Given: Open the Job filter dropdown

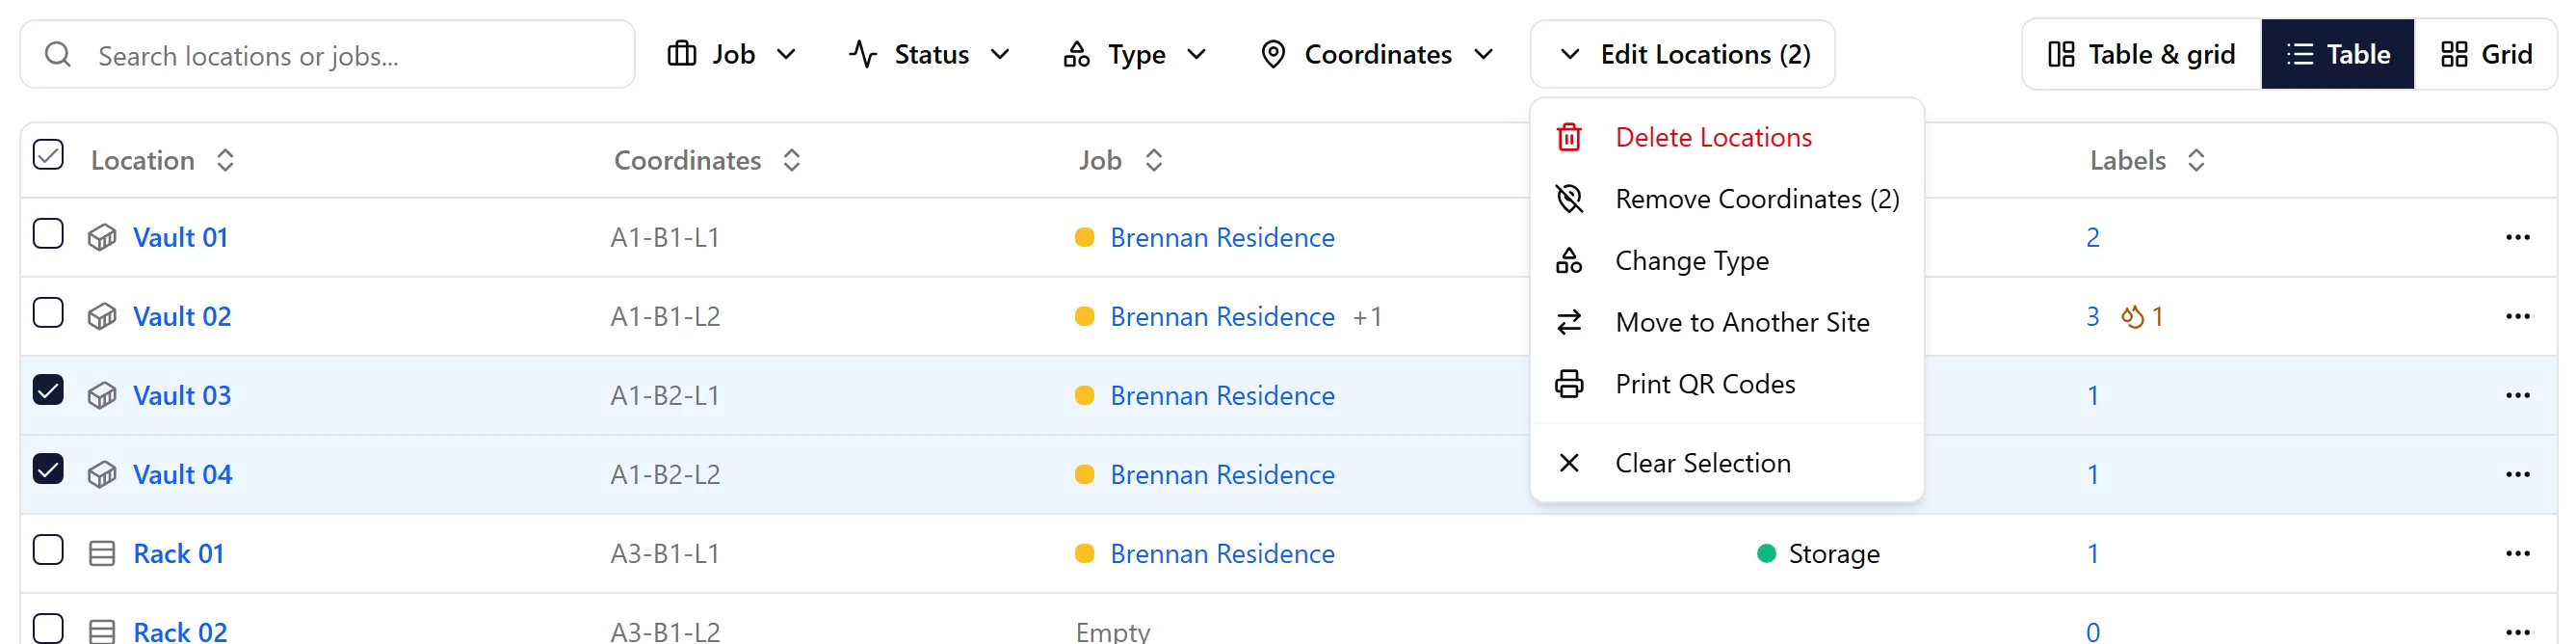Looking at the screenshot, I should [x=732, y=54].
